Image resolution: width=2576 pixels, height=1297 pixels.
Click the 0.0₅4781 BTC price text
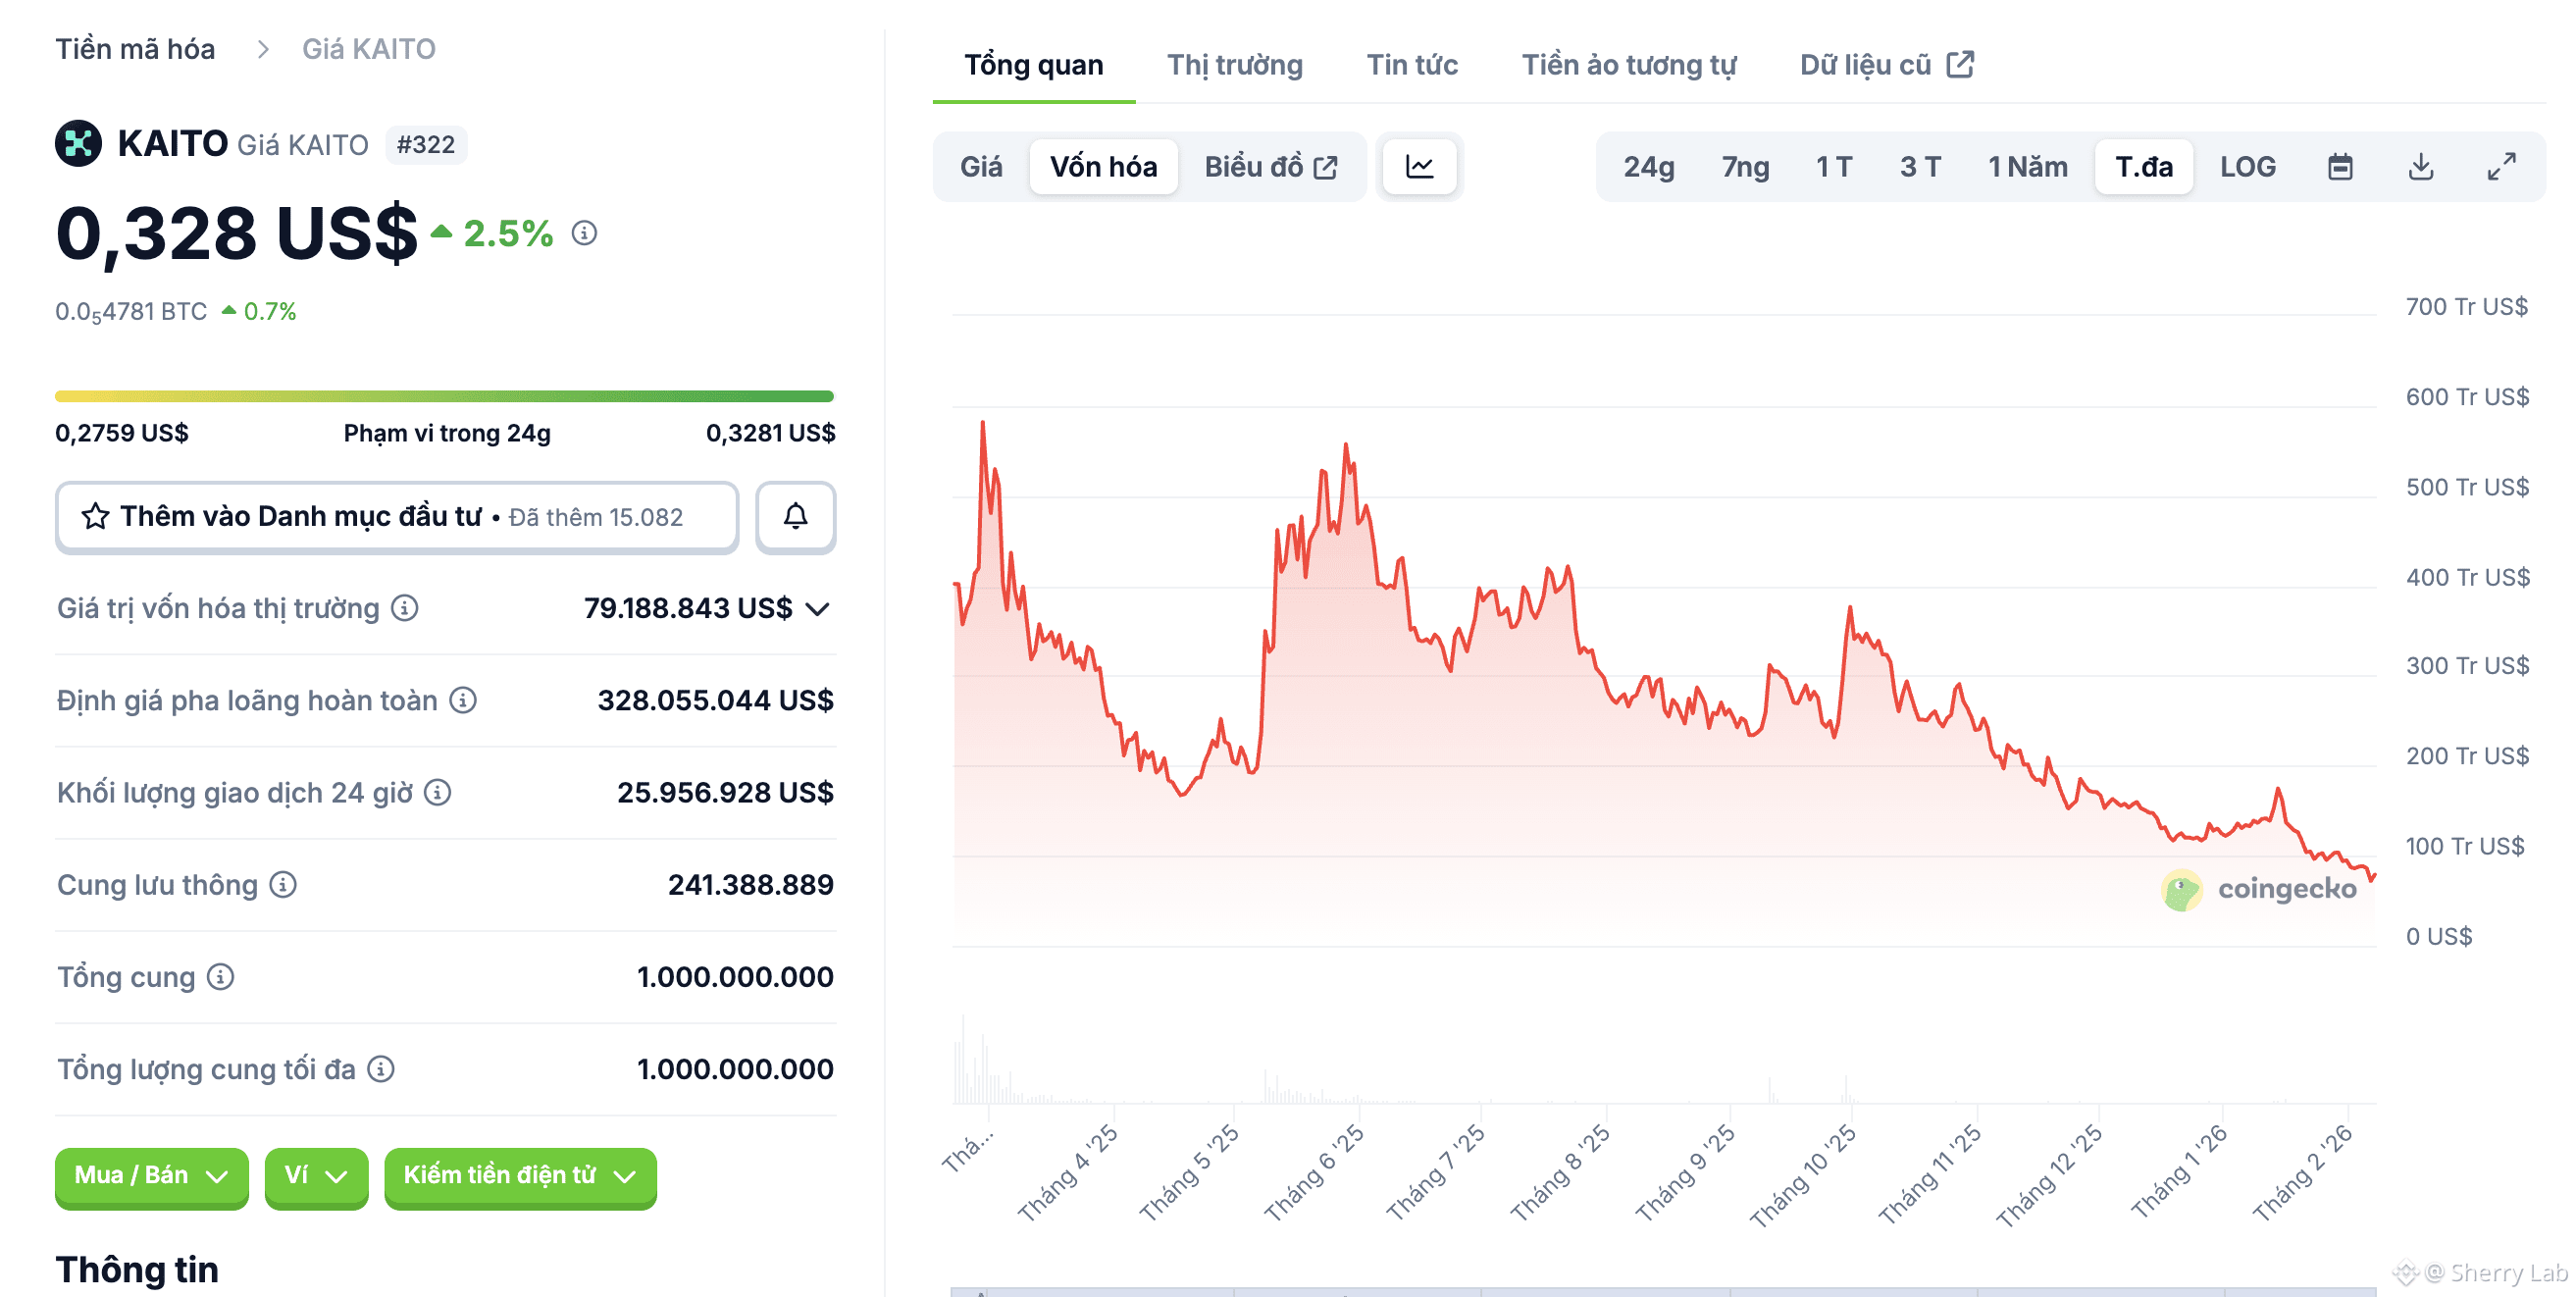pyautogui.click(x=131, y=312)
